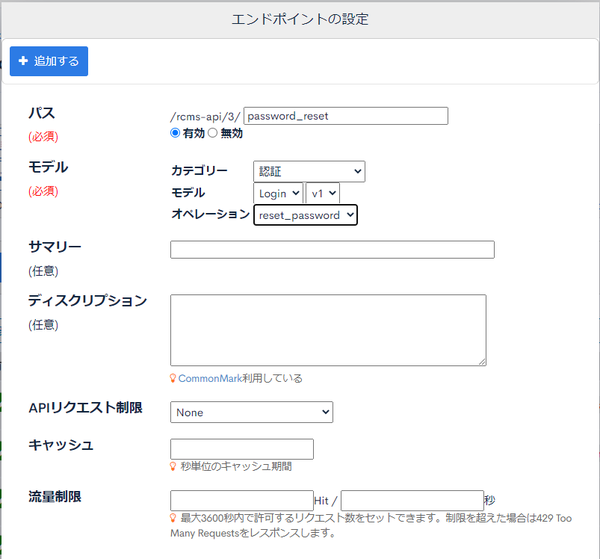Select the 有効 radio button
This screenshot has height=559, width=600.
pos(175,133)
